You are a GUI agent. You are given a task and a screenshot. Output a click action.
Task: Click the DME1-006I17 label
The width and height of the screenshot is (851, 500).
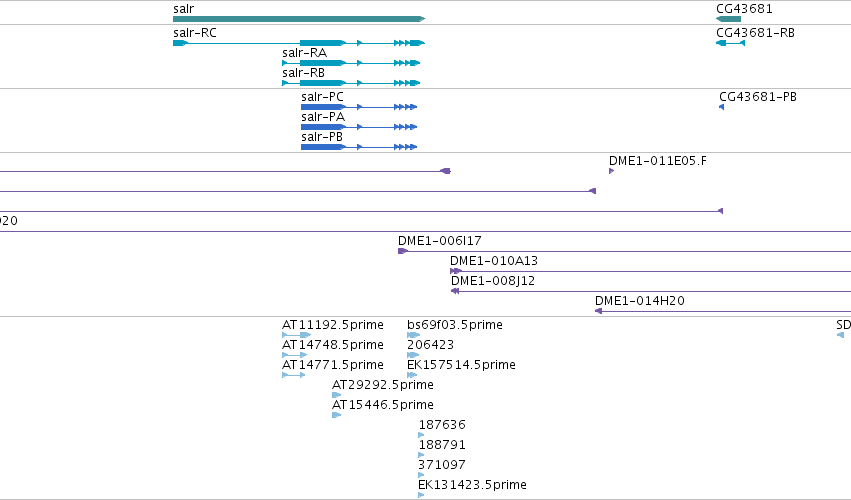click(x=440, y=240)
